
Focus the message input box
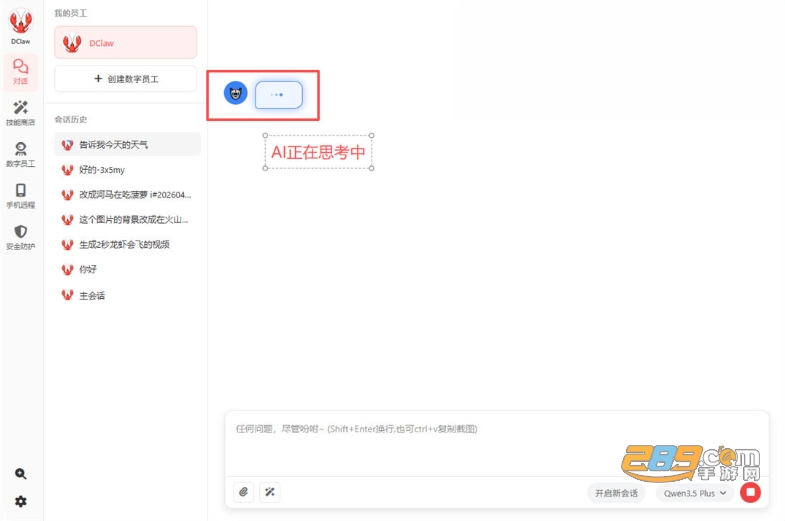[497, 444]
